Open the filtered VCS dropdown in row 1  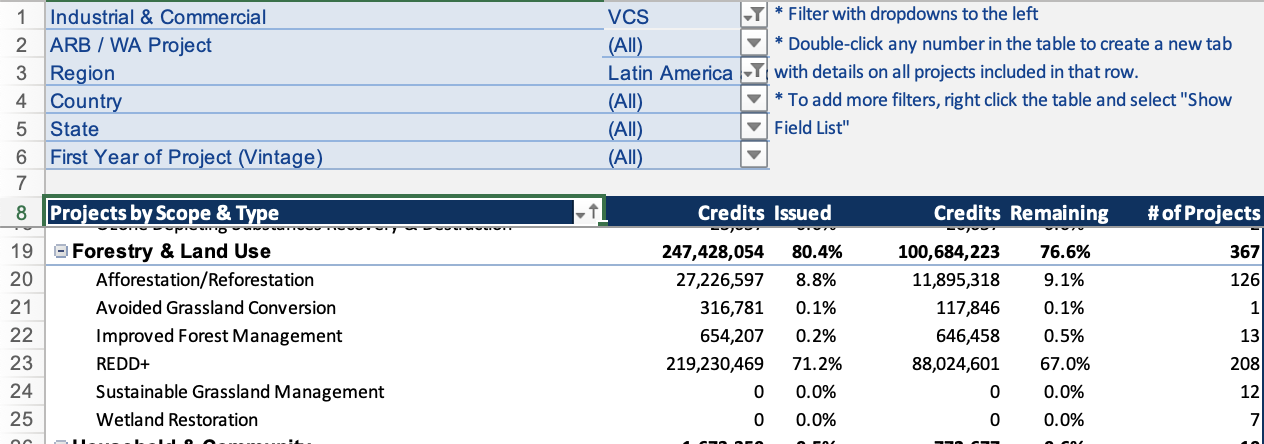(753, 16)
